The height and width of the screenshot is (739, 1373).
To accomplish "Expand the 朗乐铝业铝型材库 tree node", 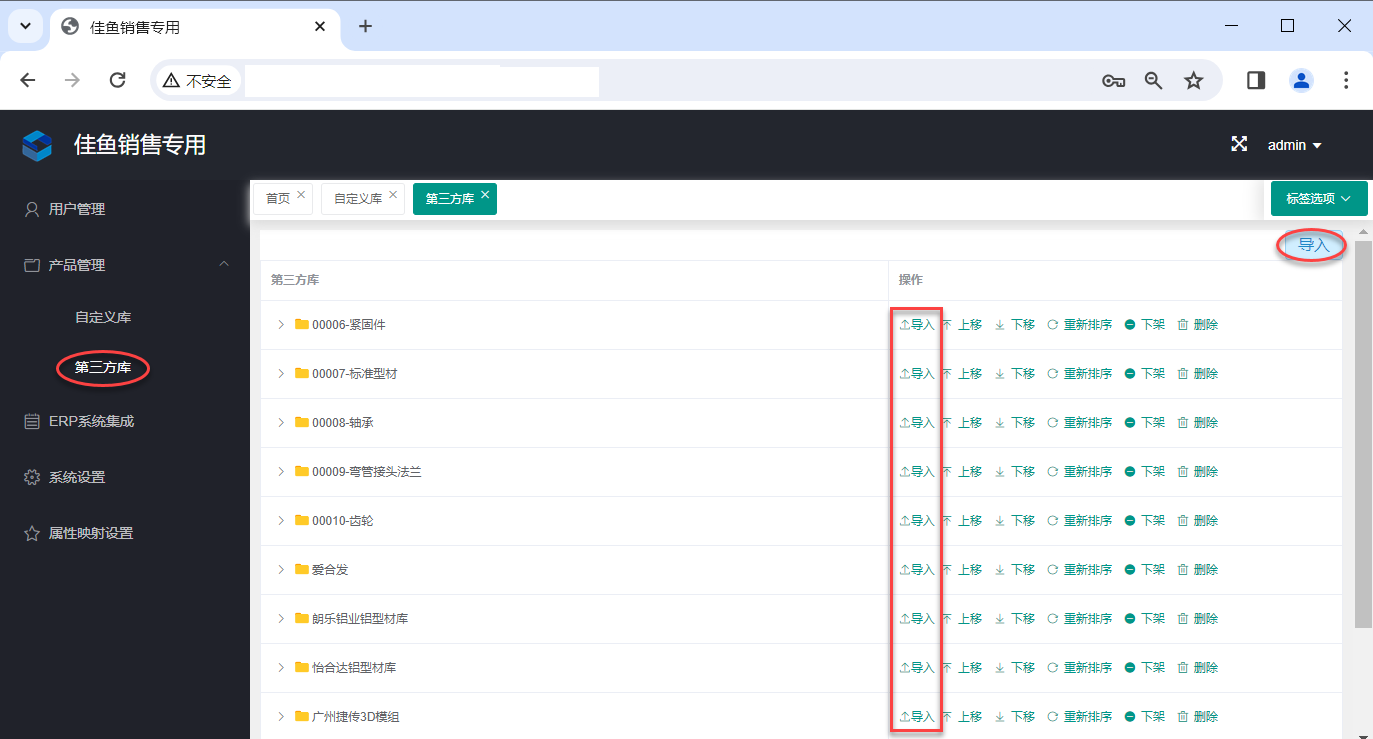I will (x=281, y=619).
